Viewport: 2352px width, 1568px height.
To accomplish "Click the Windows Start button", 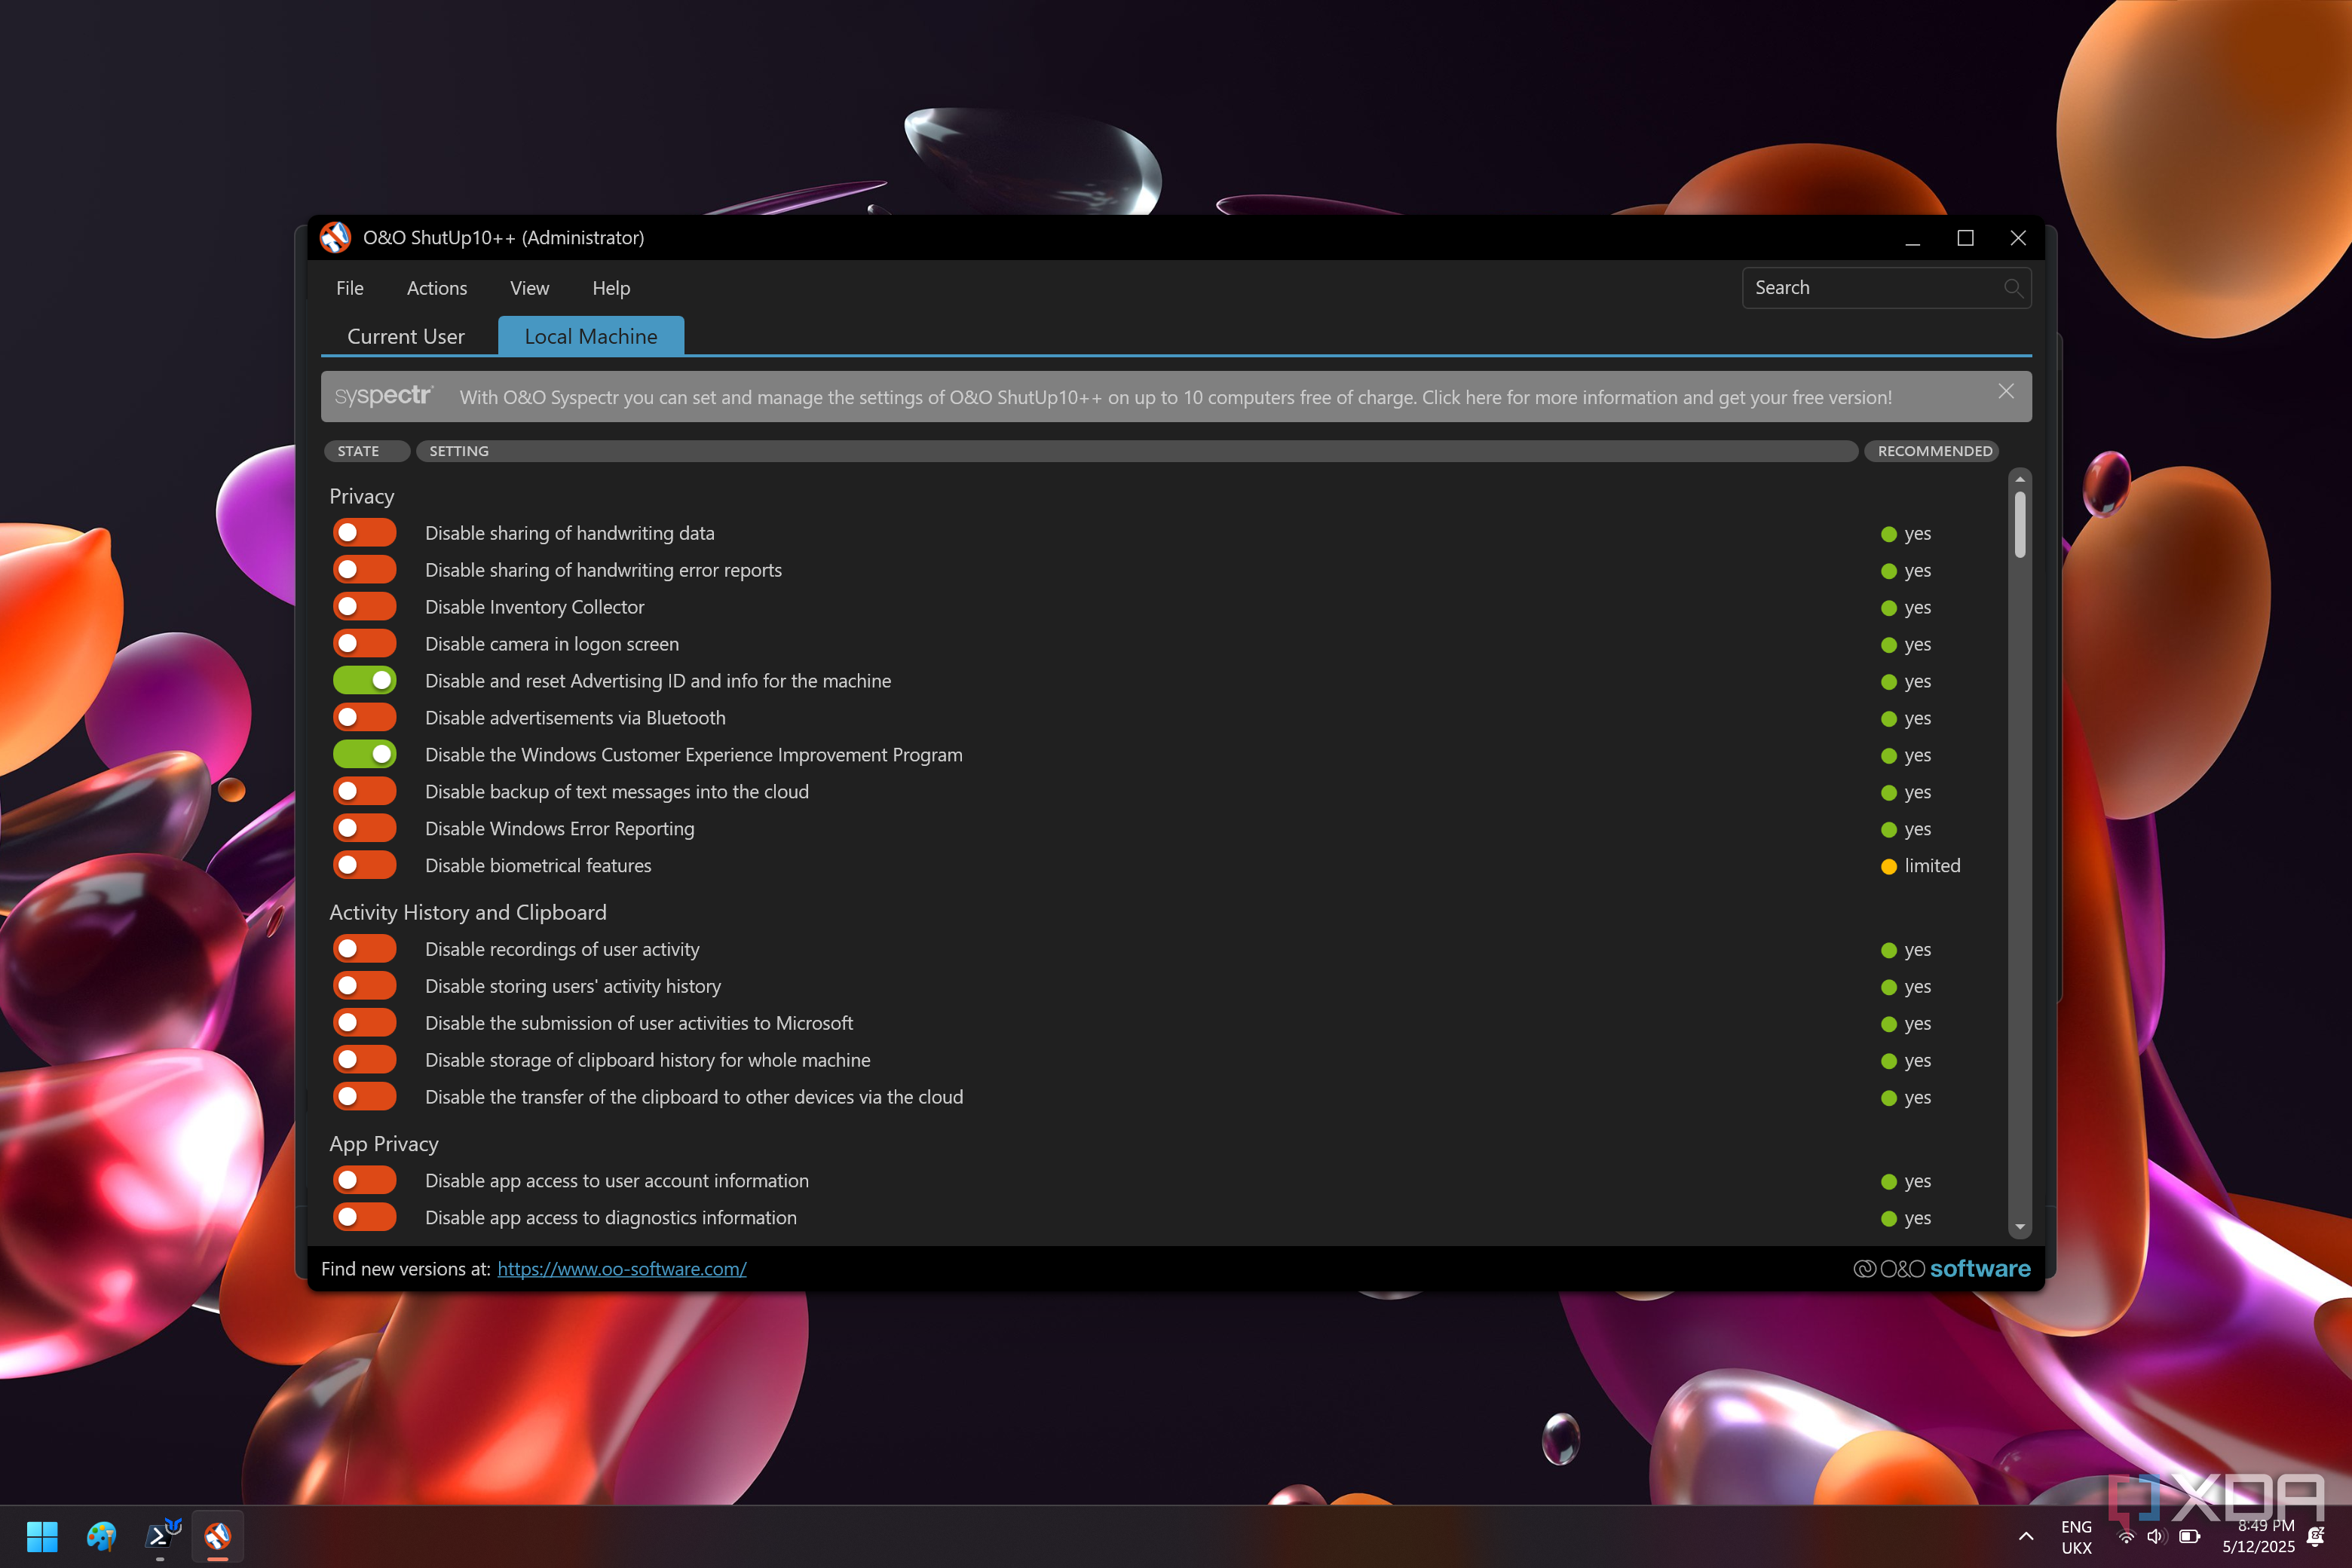I will pyautogui.click(x=42, y=1535).
